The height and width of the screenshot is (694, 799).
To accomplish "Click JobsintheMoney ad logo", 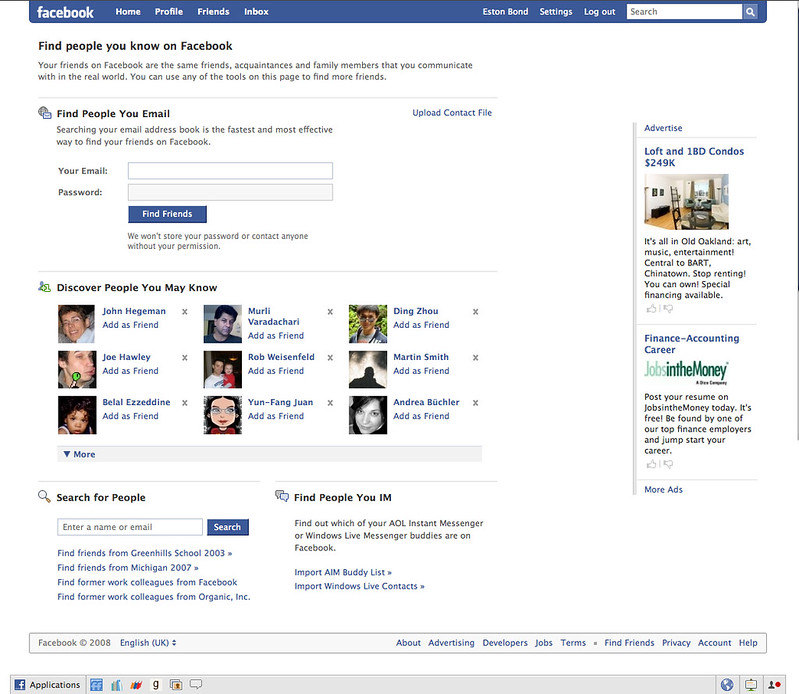I will click(x=686, y=372).
